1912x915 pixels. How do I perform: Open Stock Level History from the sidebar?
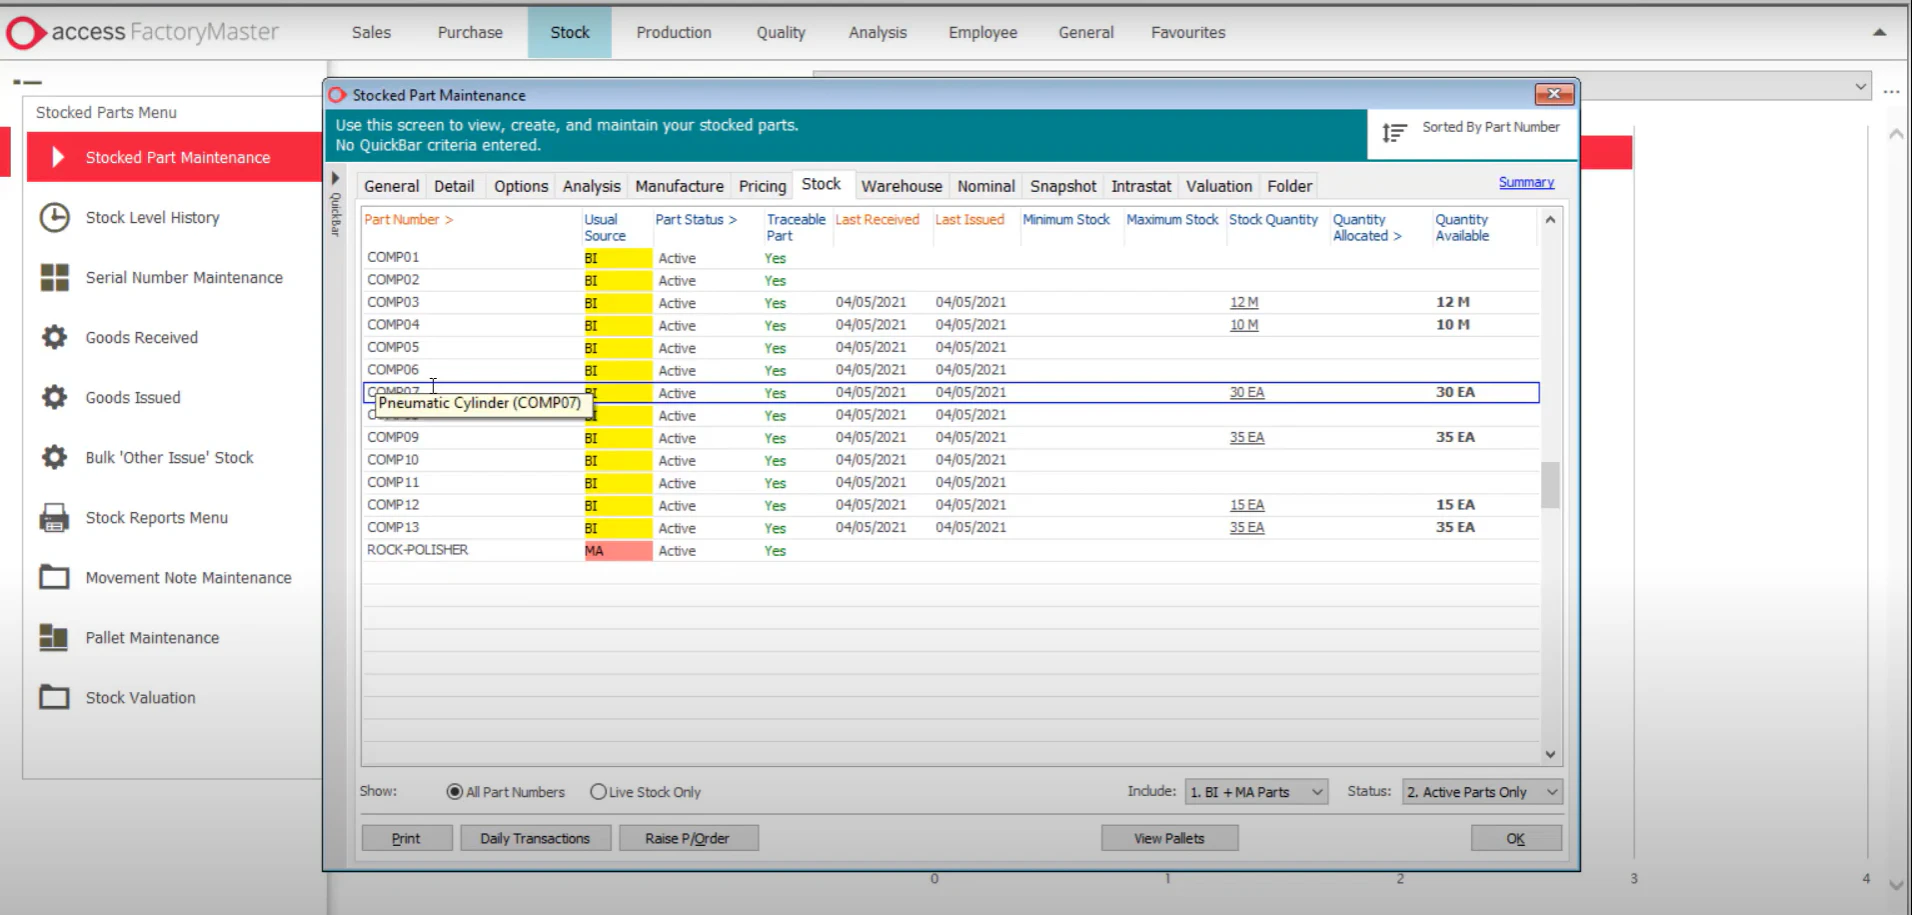(x=152, y=217)
